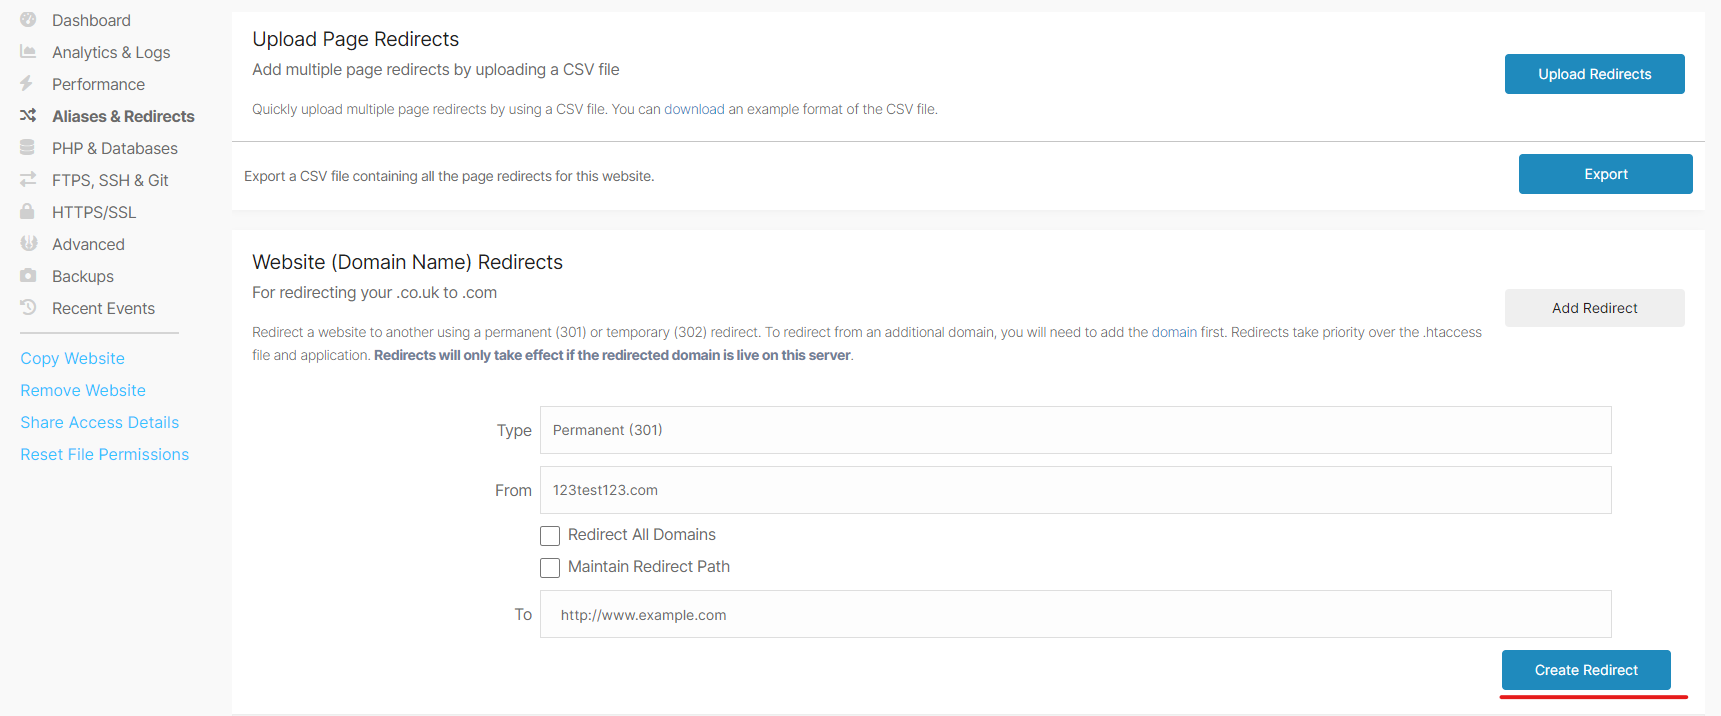Viewport: 1721px width, 716px height.
Task: Tick the Maintain Redirect Path checkbox
Action: 550,568
